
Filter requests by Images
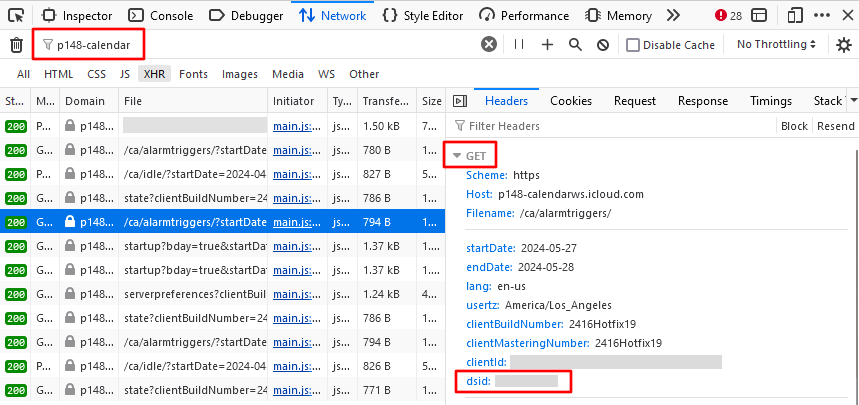click(x=240, y=74)
